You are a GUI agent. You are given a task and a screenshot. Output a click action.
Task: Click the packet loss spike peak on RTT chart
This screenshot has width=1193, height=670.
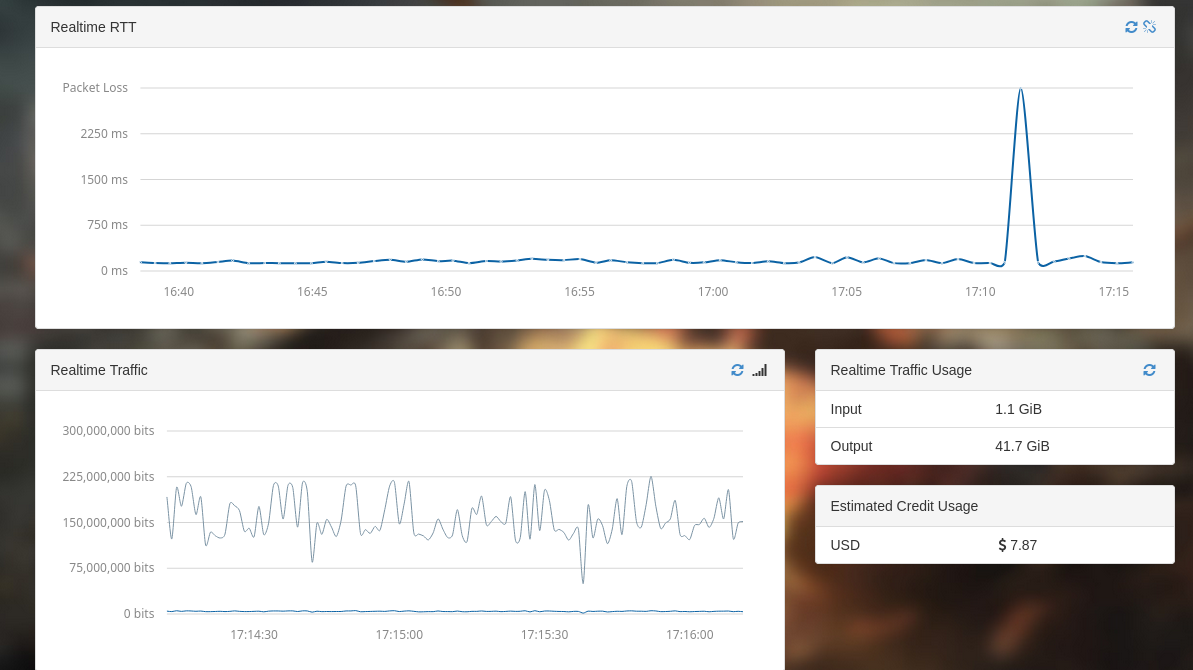[1020, 90]
